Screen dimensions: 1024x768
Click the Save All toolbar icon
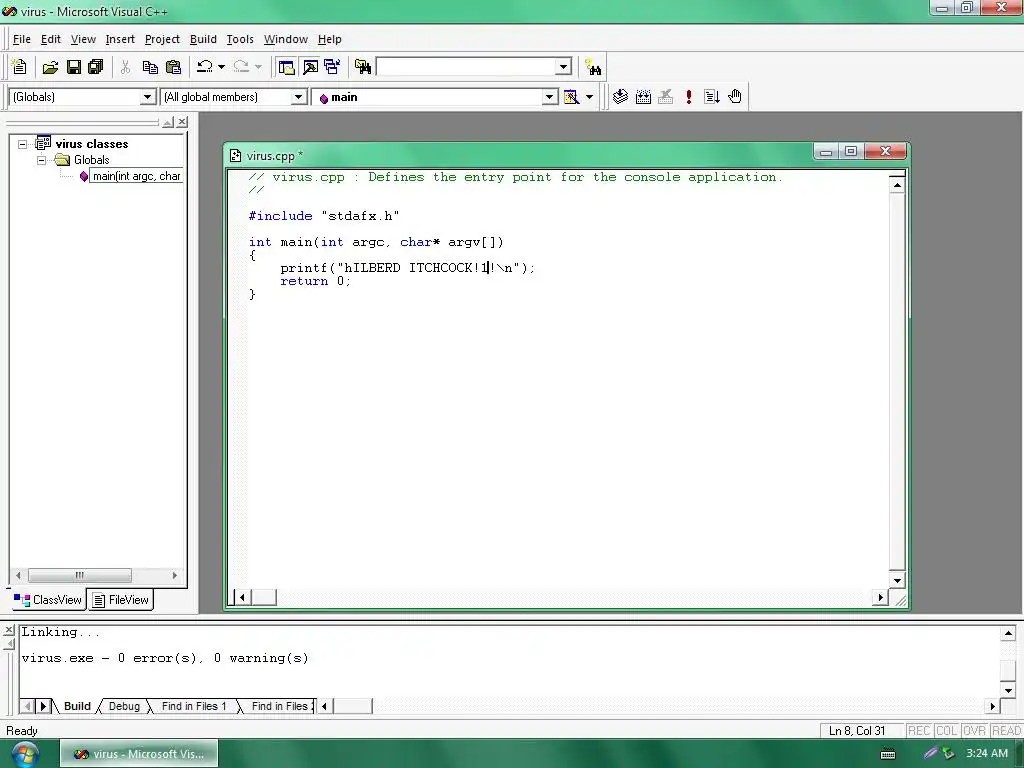coord(95,67)
